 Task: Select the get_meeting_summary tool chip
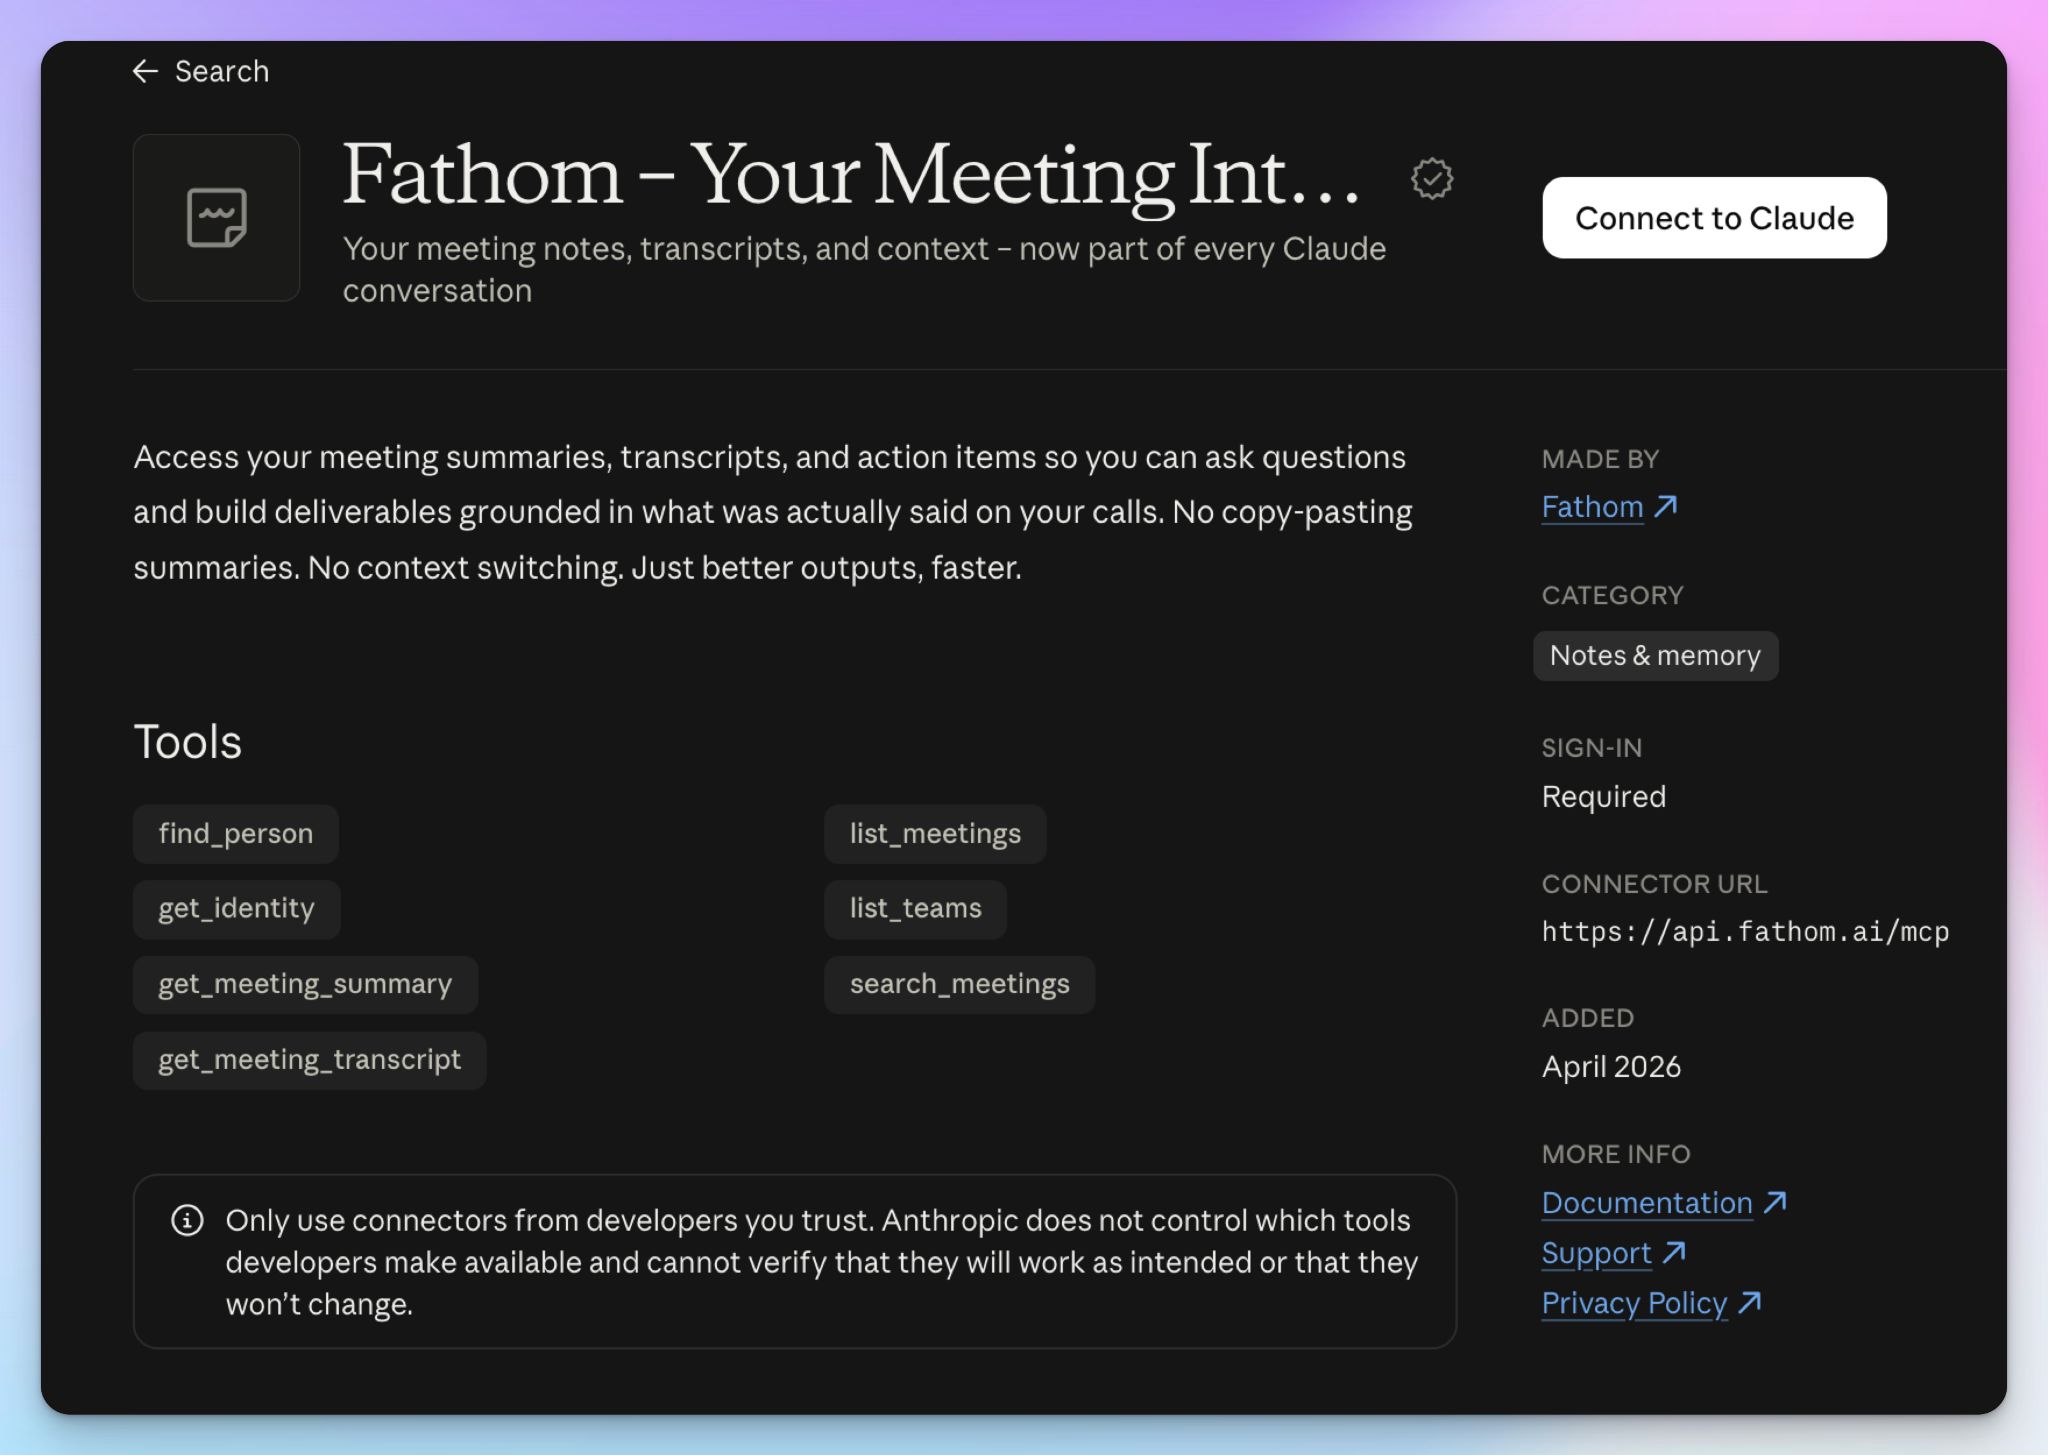pos(305,984)
